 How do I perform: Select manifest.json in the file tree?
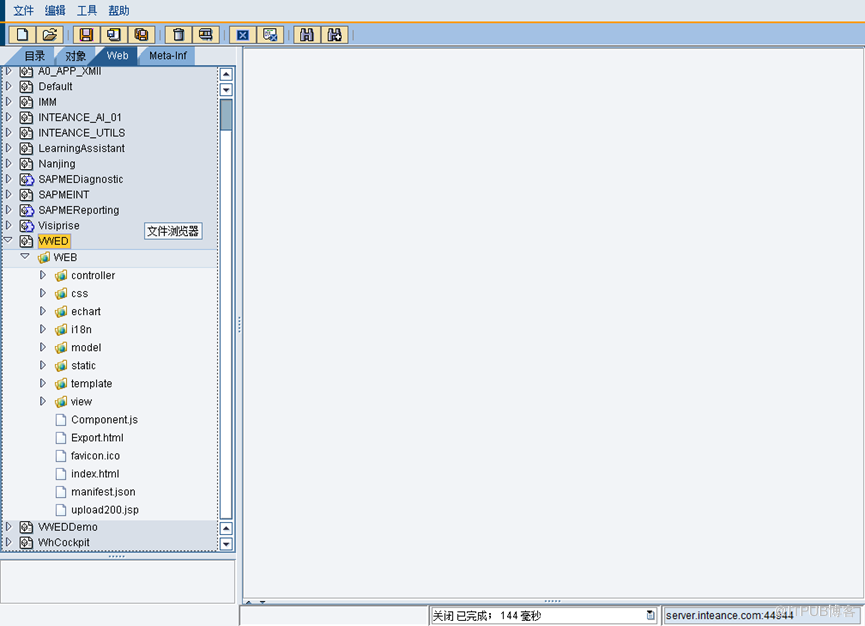[x=102, y=492]
